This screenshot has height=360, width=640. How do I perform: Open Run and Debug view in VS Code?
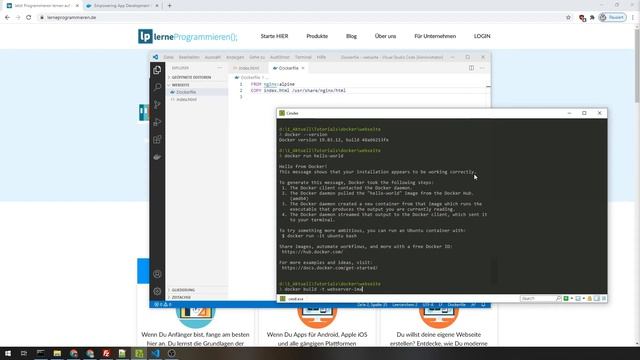coord(157,122)
